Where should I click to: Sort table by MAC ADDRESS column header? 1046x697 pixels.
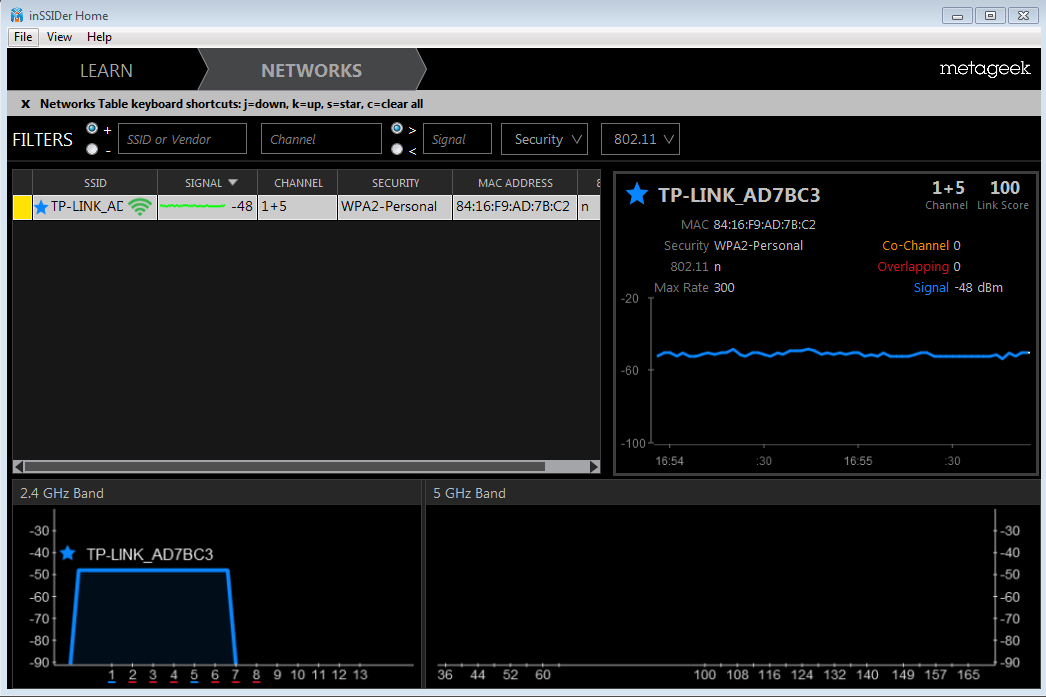click(515, 183)
